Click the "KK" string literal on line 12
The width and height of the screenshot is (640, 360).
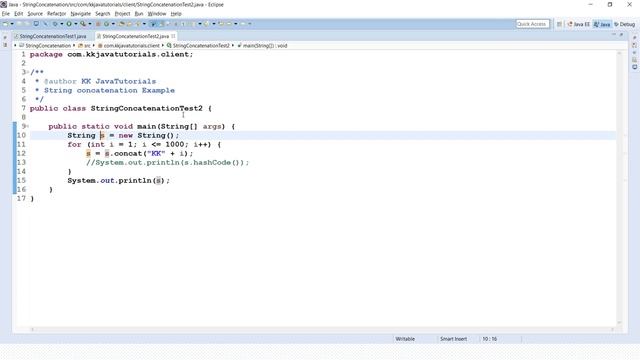156,153
